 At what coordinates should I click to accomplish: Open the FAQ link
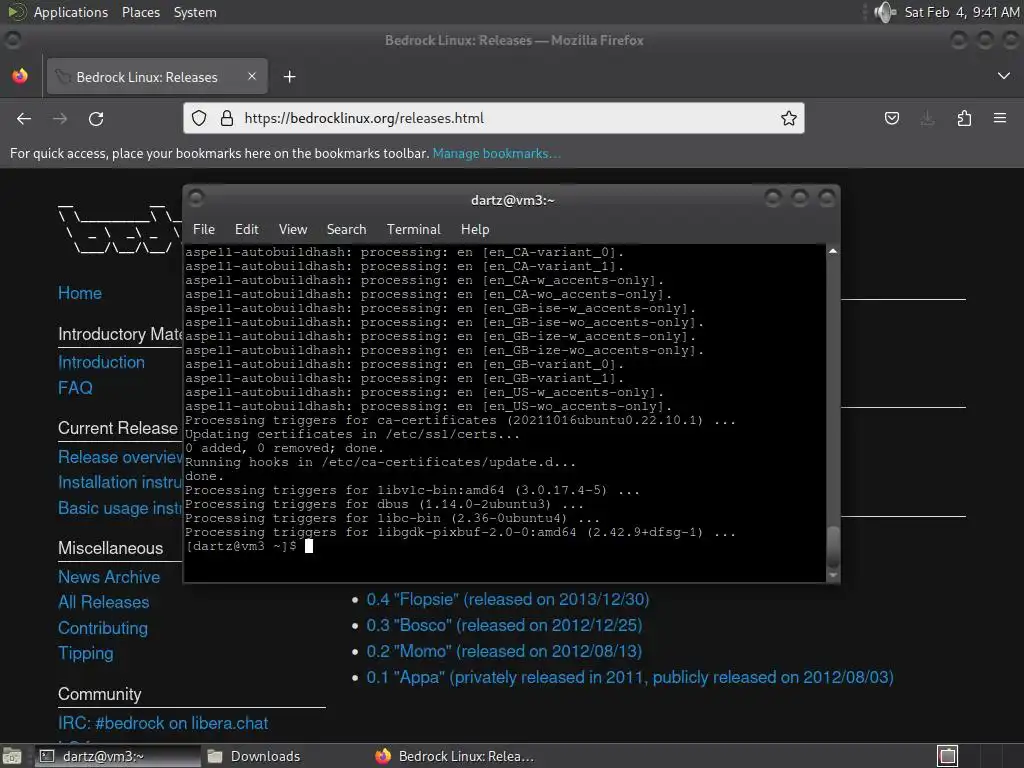(75, 388)
